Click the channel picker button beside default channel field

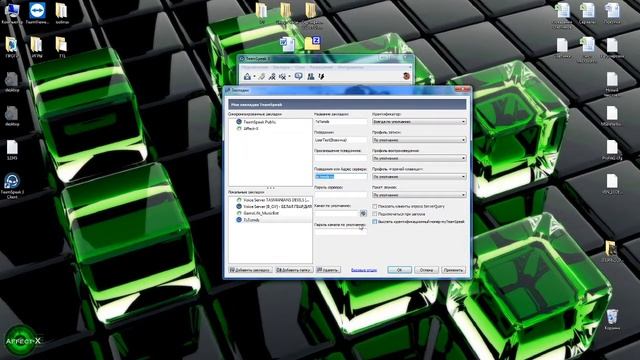(363, 213)
